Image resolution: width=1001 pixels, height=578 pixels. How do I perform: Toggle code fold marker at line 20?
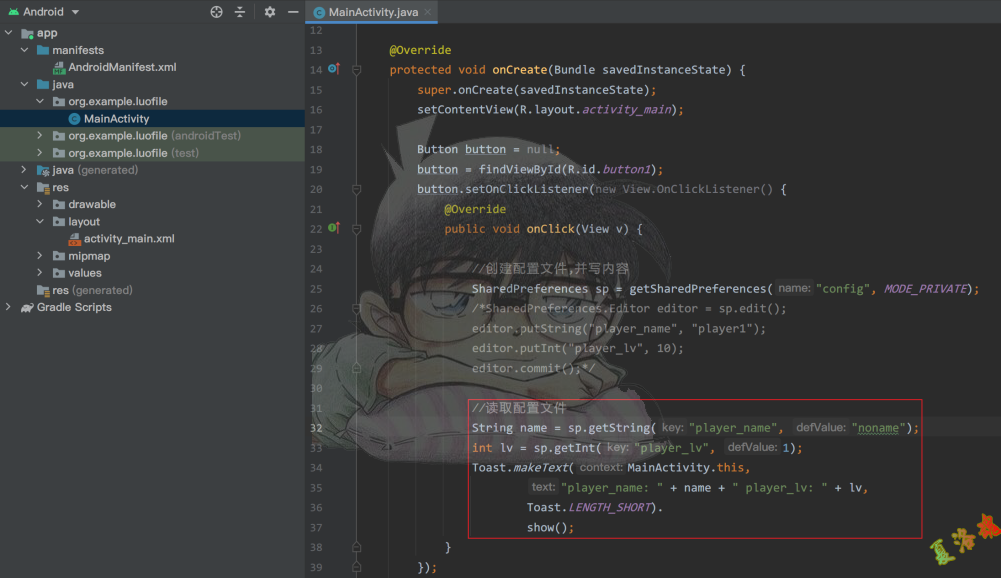point(356,189)
